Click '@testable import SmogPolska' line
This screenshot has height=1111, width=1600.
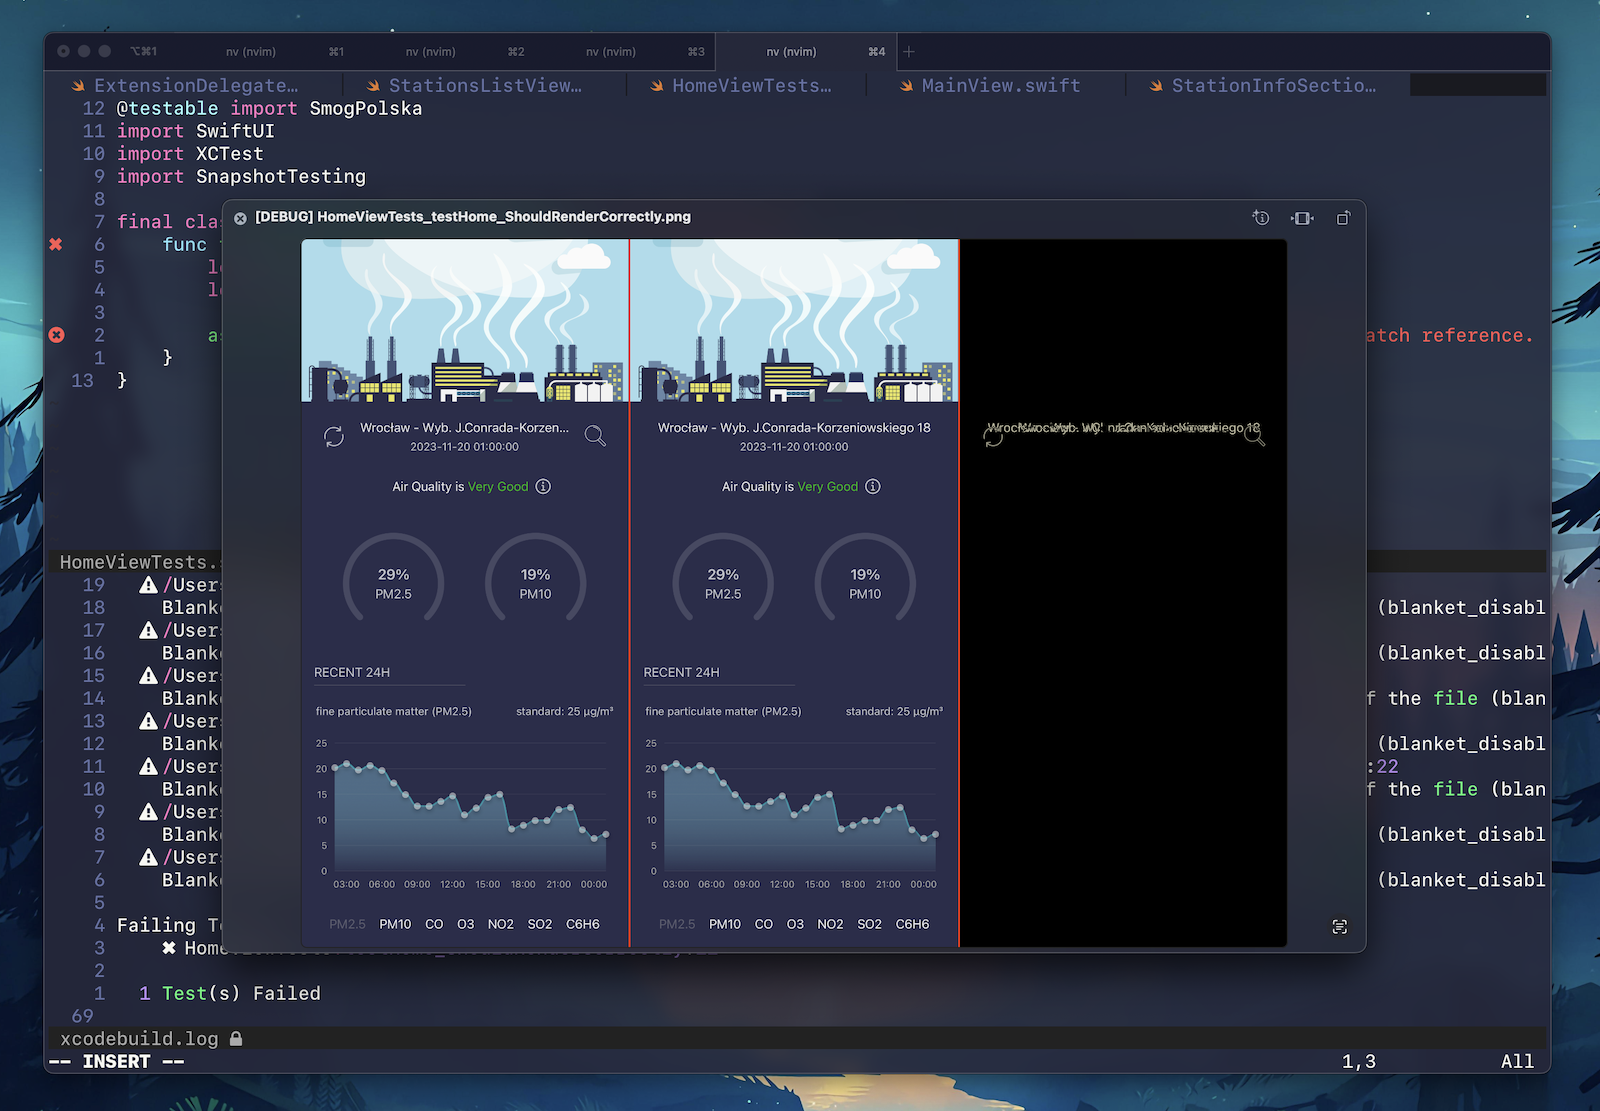[x=269, y=109]
